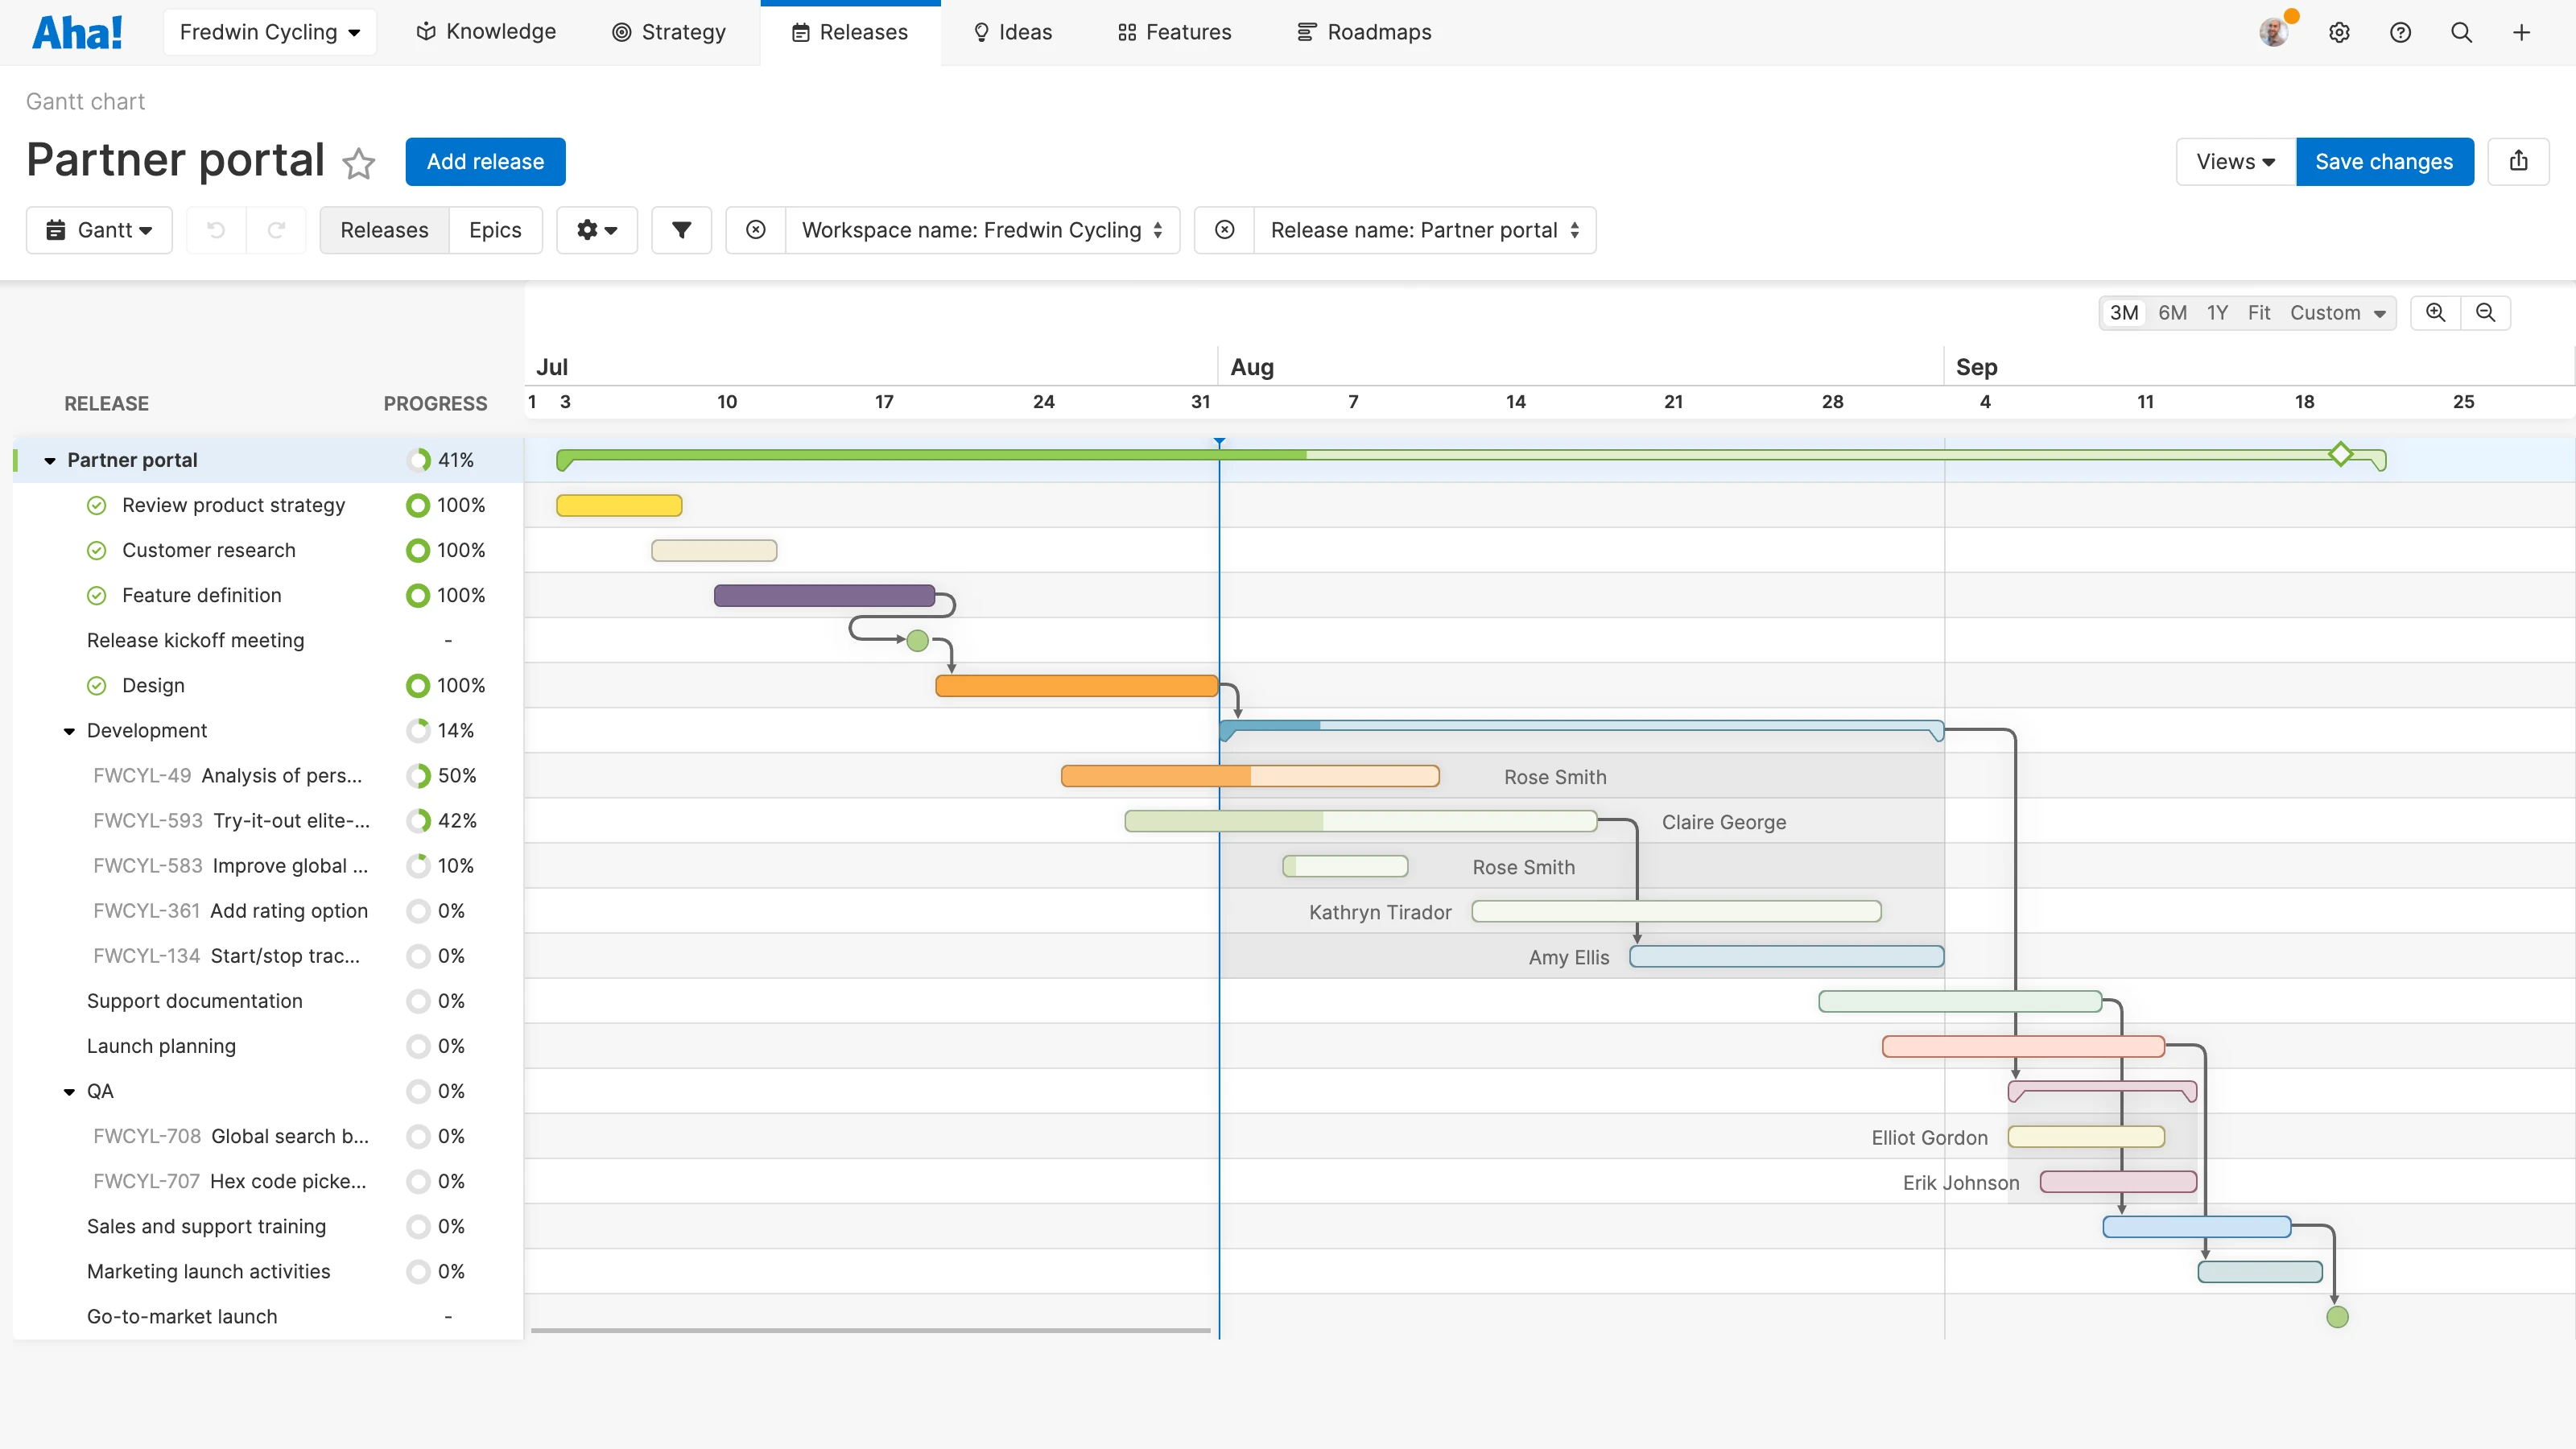
Task: Click the export/share icon near Save changes
Action: (x=2519, y=161)
